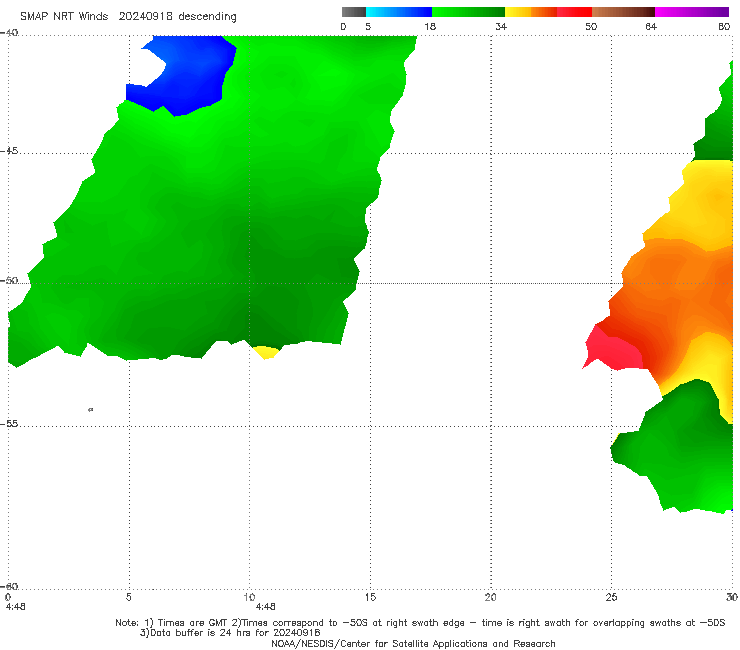Image resolution: width=740 pixels, height=650 pixels.
Task: Click the '20' longitude axis label
Action: coord(491,597)
